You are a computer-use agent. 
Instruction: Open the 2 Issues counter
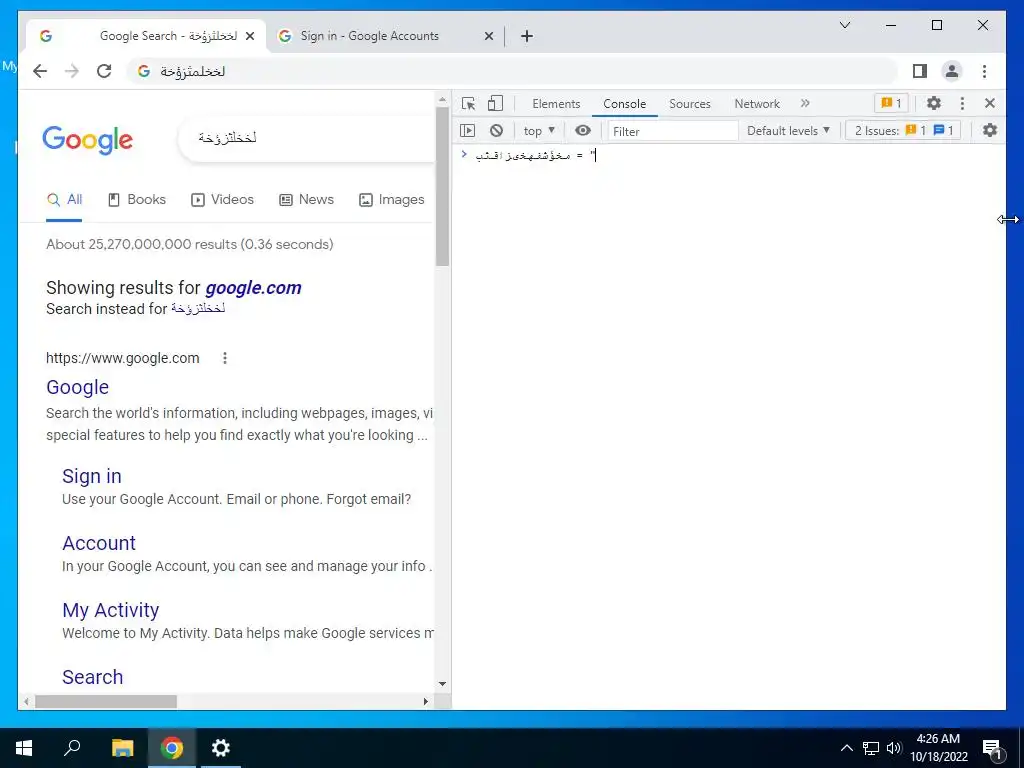coord(903,131)
